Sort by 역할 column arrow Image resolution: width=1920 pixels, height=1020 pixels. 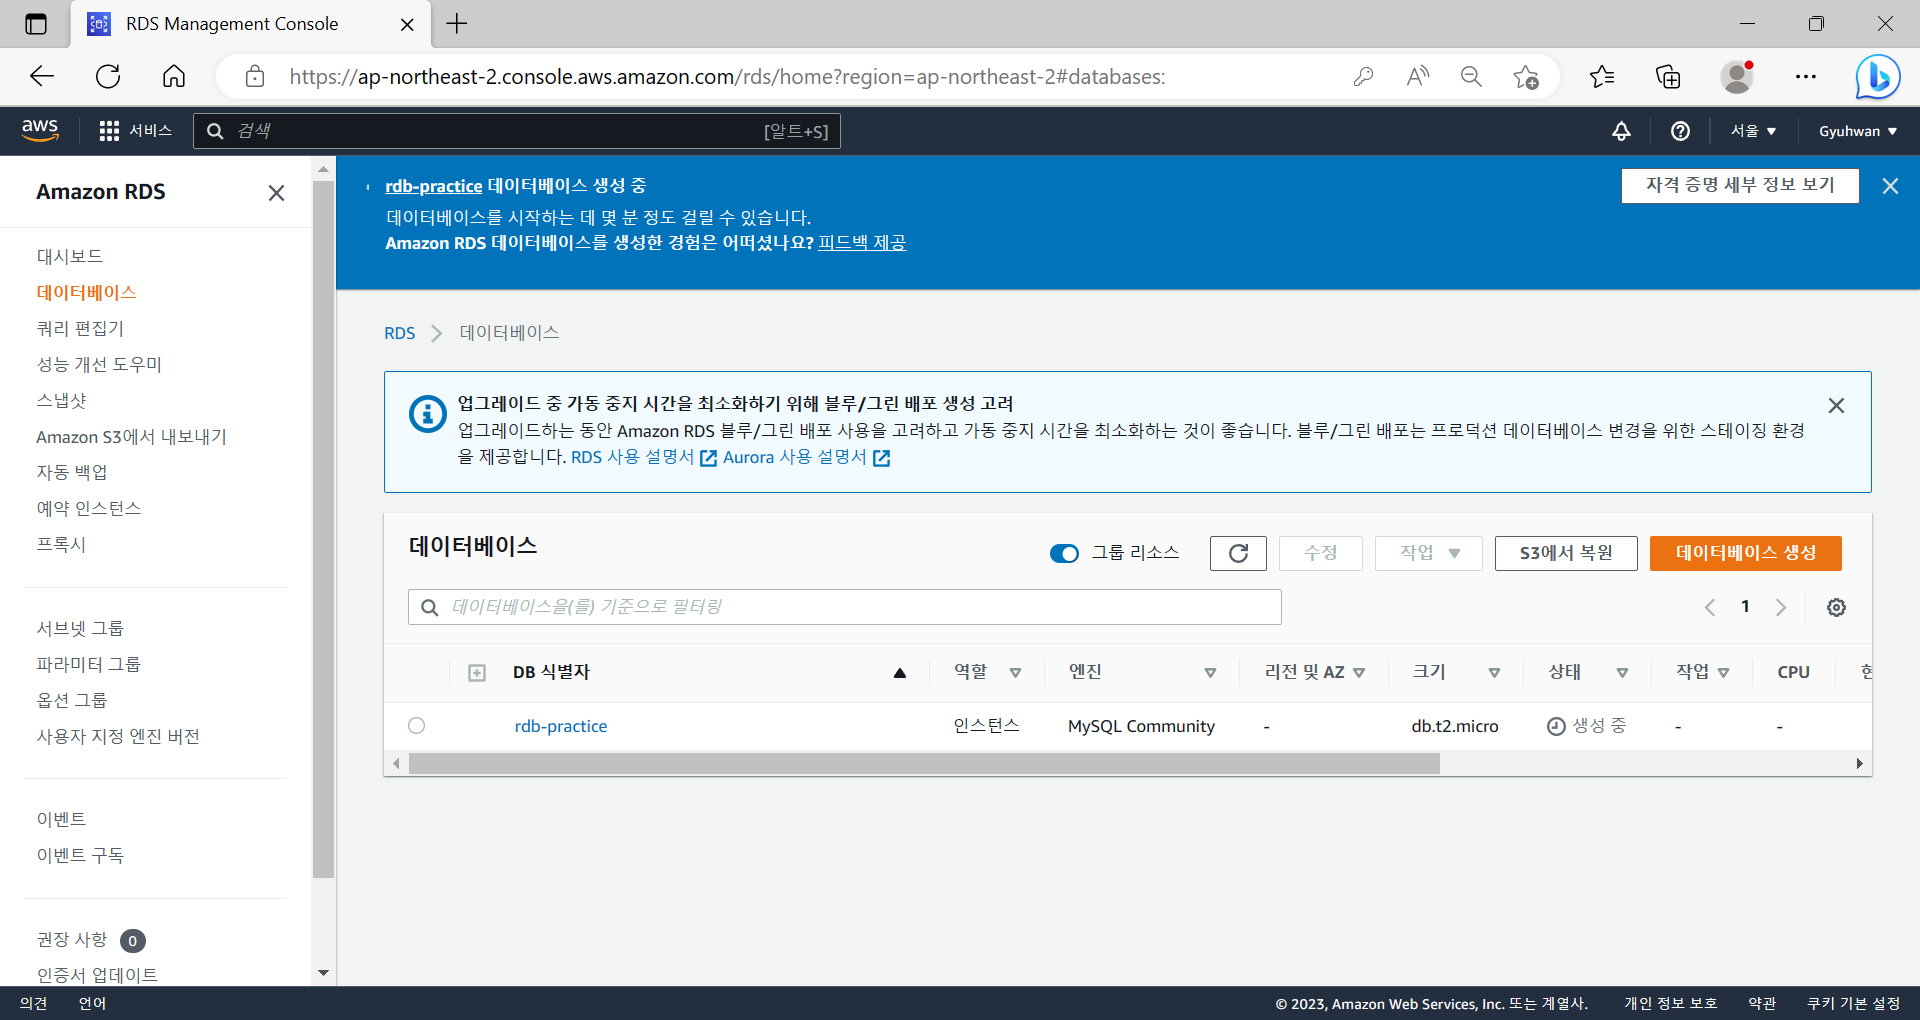coord(1015,673)
